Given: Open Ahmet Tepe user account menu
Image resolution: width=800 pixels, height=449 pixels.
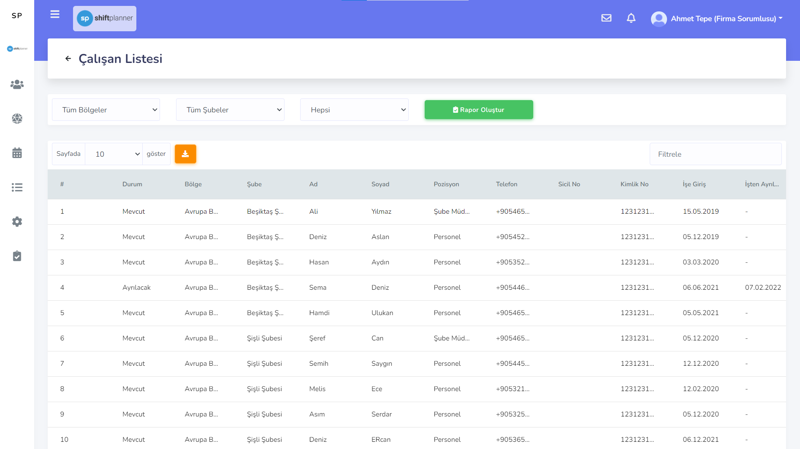Looking at the screenshot, I should point(716,19).
